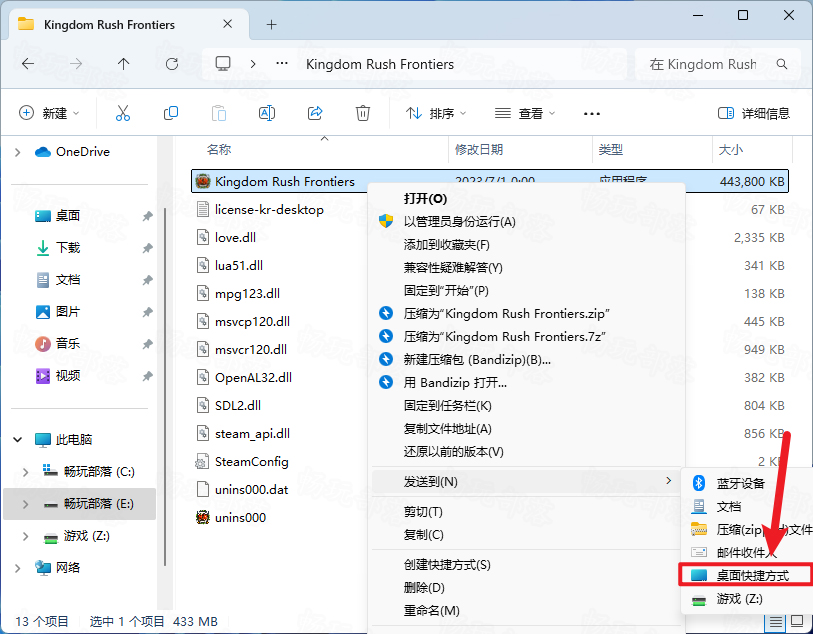813x634 pixels.
Task: Go up one folder level arrow
Action: click(123, 64)
